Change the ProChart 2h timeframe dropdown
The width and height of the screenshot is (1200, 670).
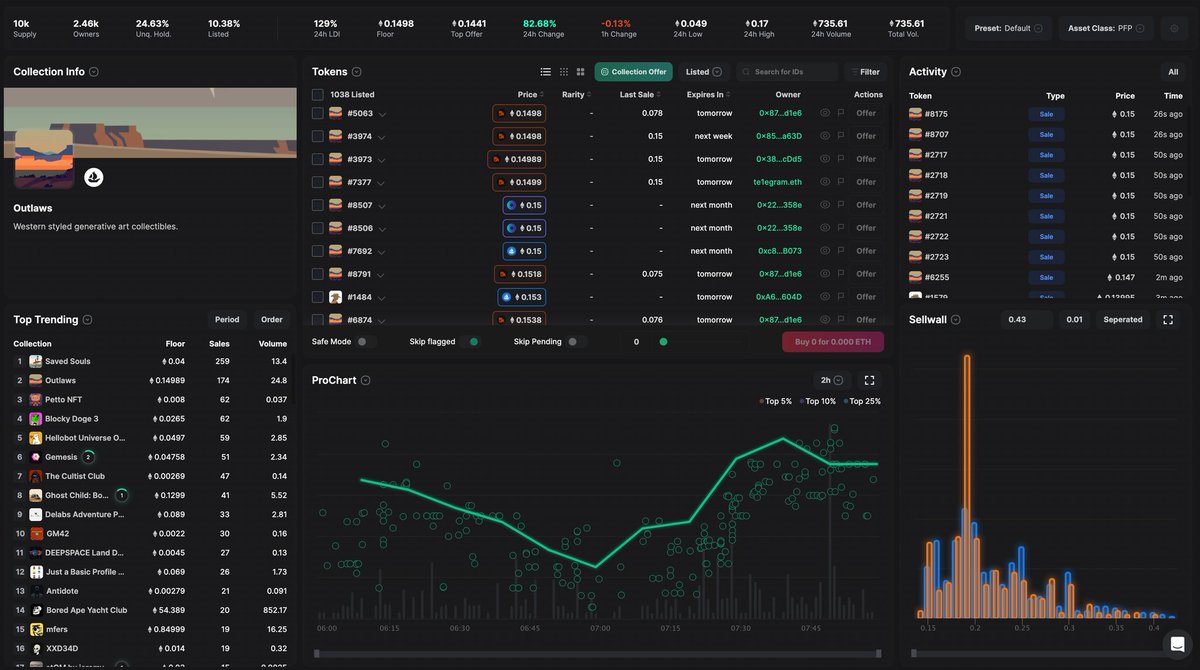[832, 380]
